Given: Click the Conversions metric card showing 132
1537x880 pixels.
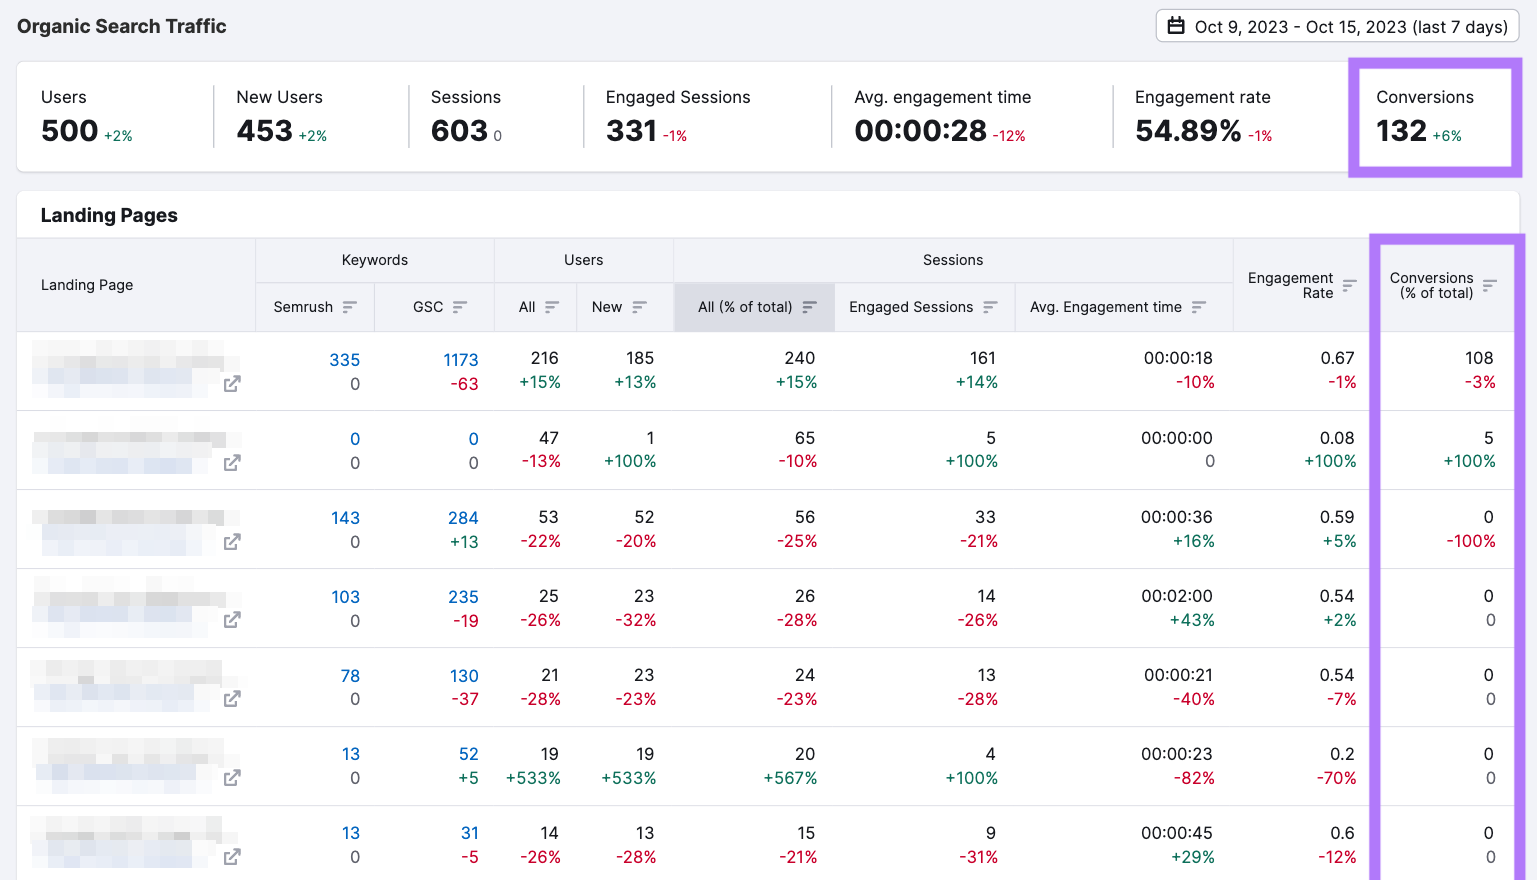Looking at the screenshot, I should coord(1434,117).
